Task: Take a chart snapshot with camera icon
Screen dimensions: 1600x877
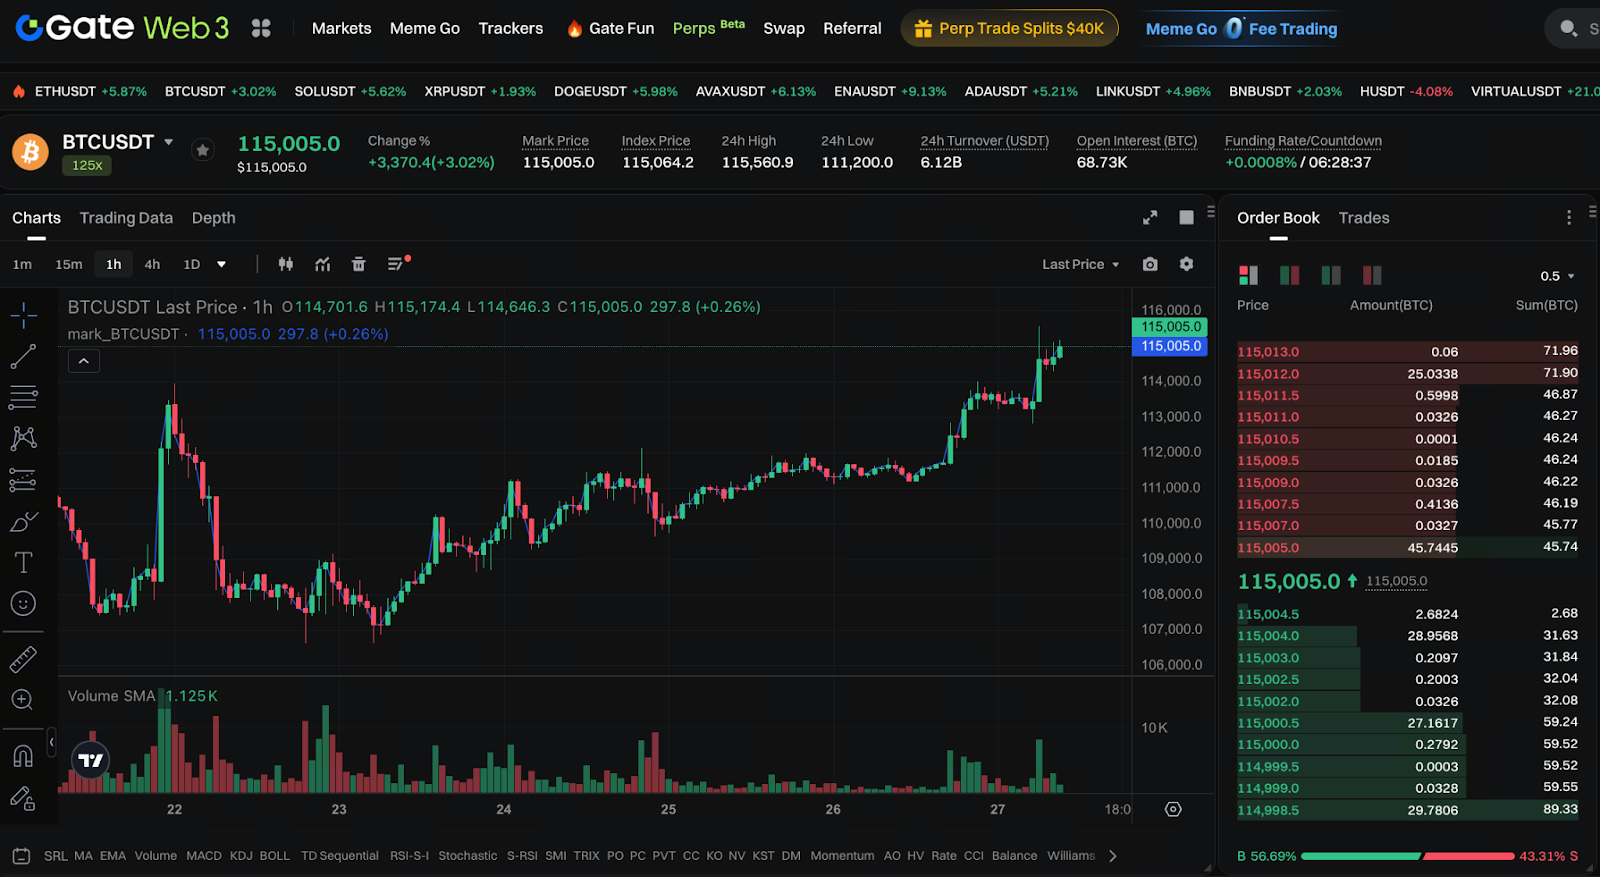Action: pyautogui.click(x=1150, y=264)
